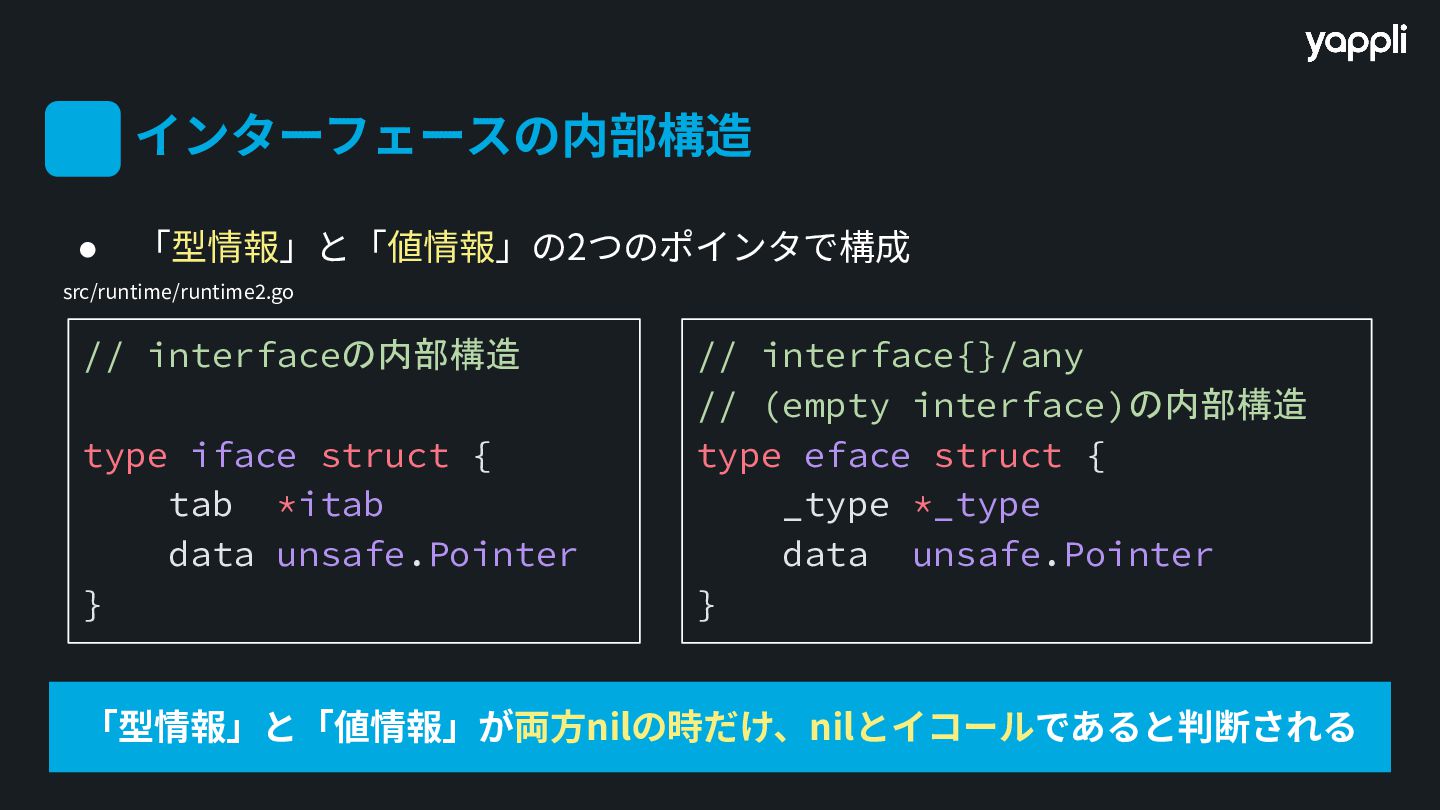The height and width of the screenshot is (810, 1440).
Task: Click the yellow nilとイコール text
Action: tap(920, 727)
